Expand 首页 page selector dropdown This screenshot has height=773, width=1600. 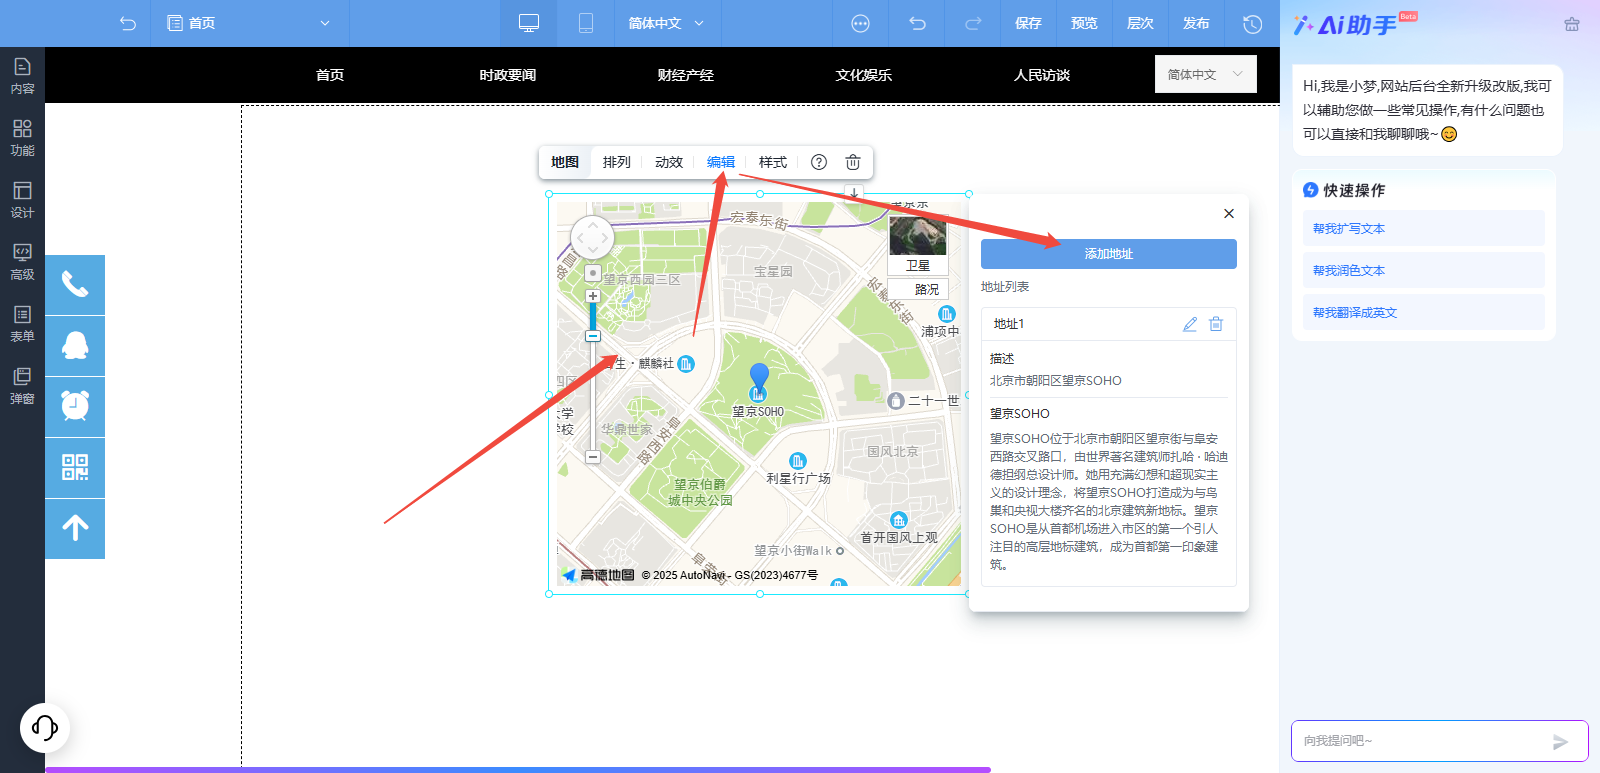[250, 23]
